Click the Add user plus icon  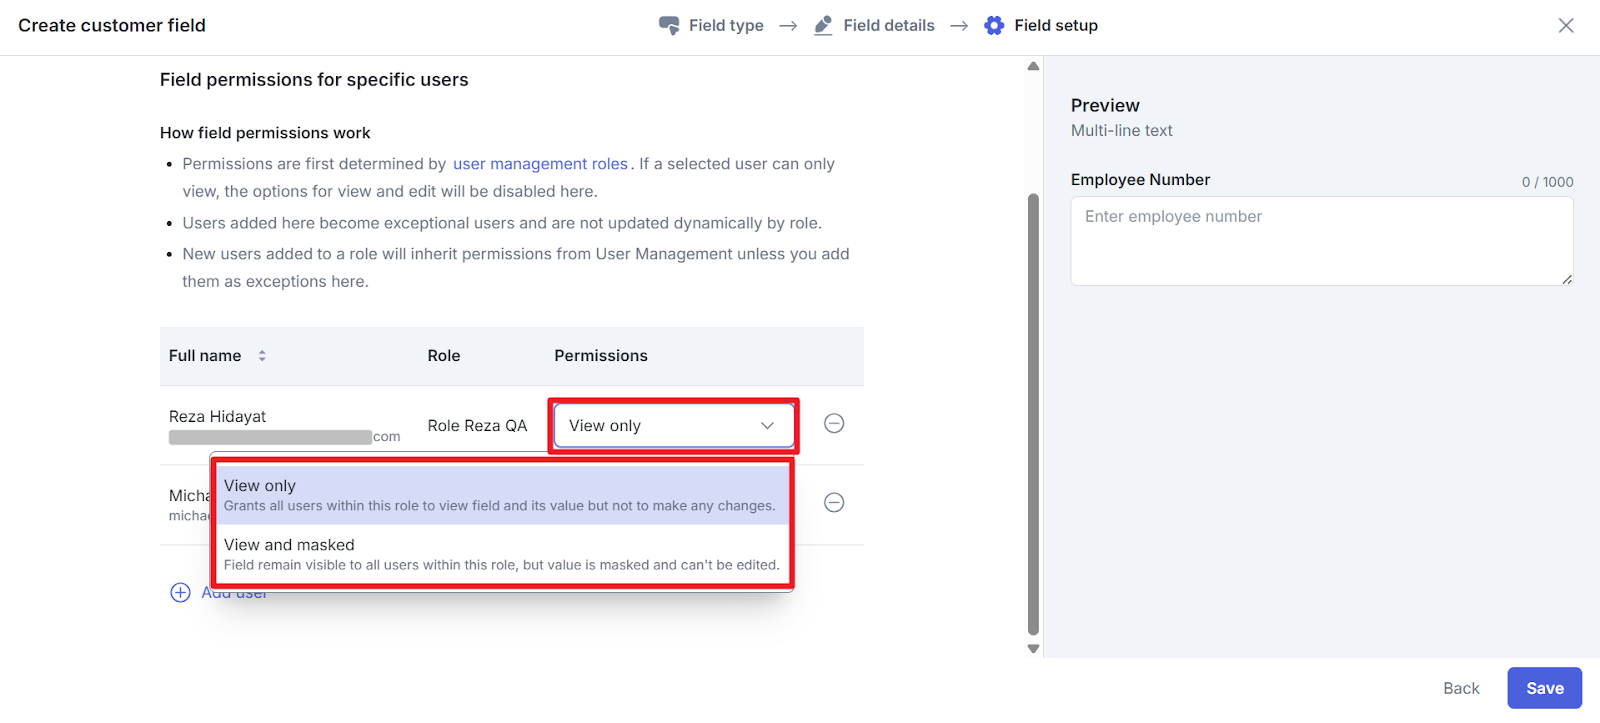point(180,593)
